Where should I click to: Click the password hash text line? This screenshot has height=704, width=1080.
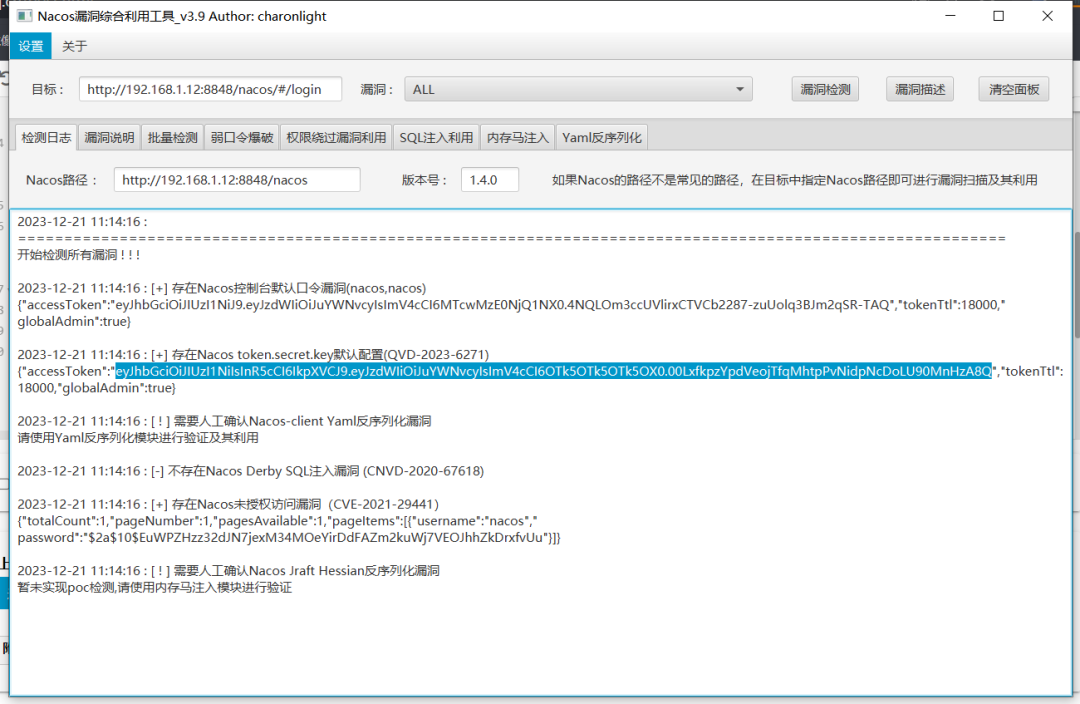pyautogui.click(x=289, y=537)
